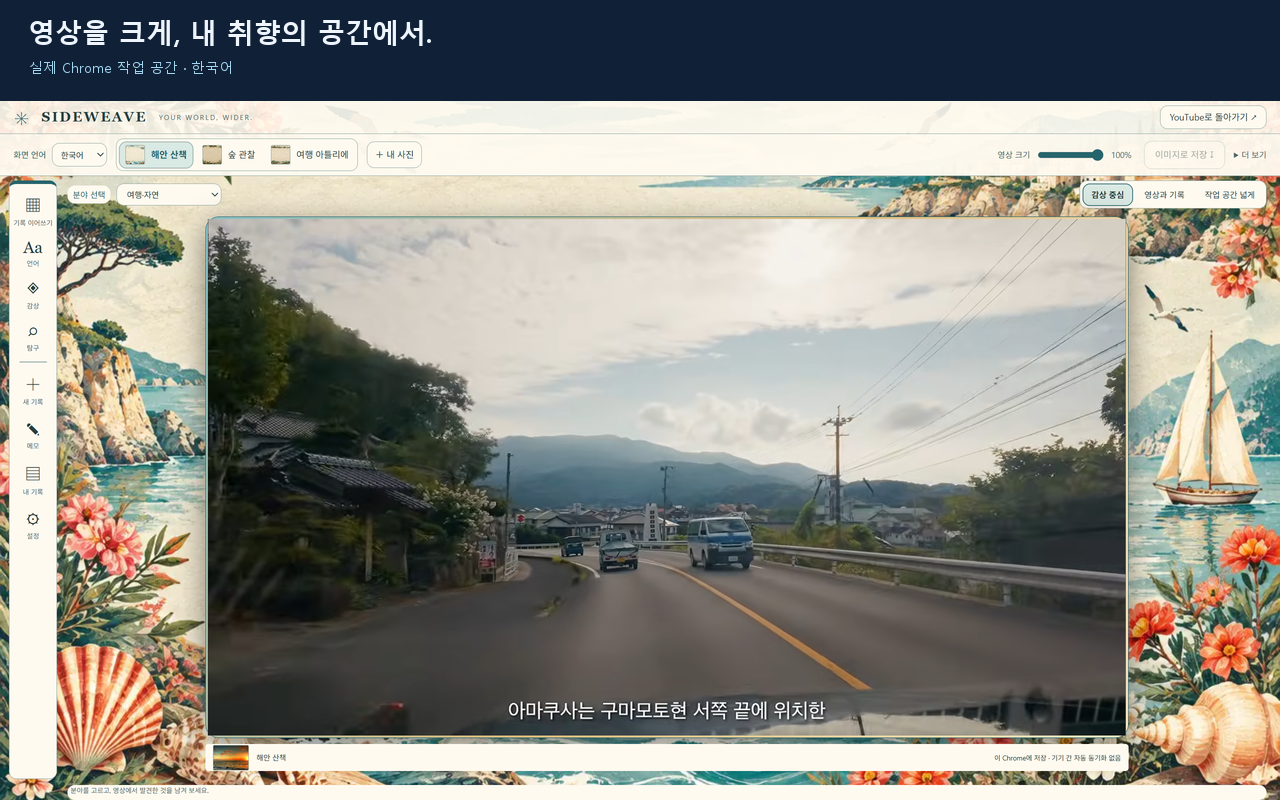
Task: Click the 여행 아틀리에 theme thumbnail
Action: click(x=281, y=155)
